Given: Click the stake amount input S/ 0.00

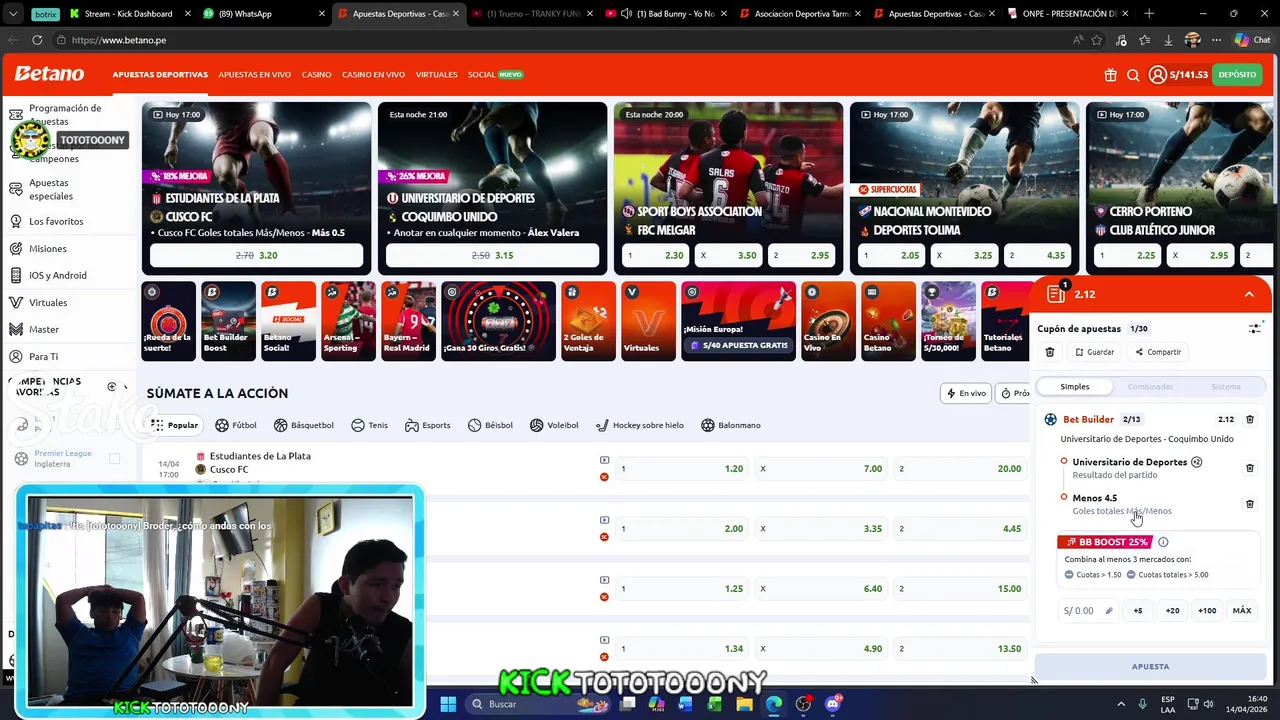Looking at the screenshot, I should 1089,610.
